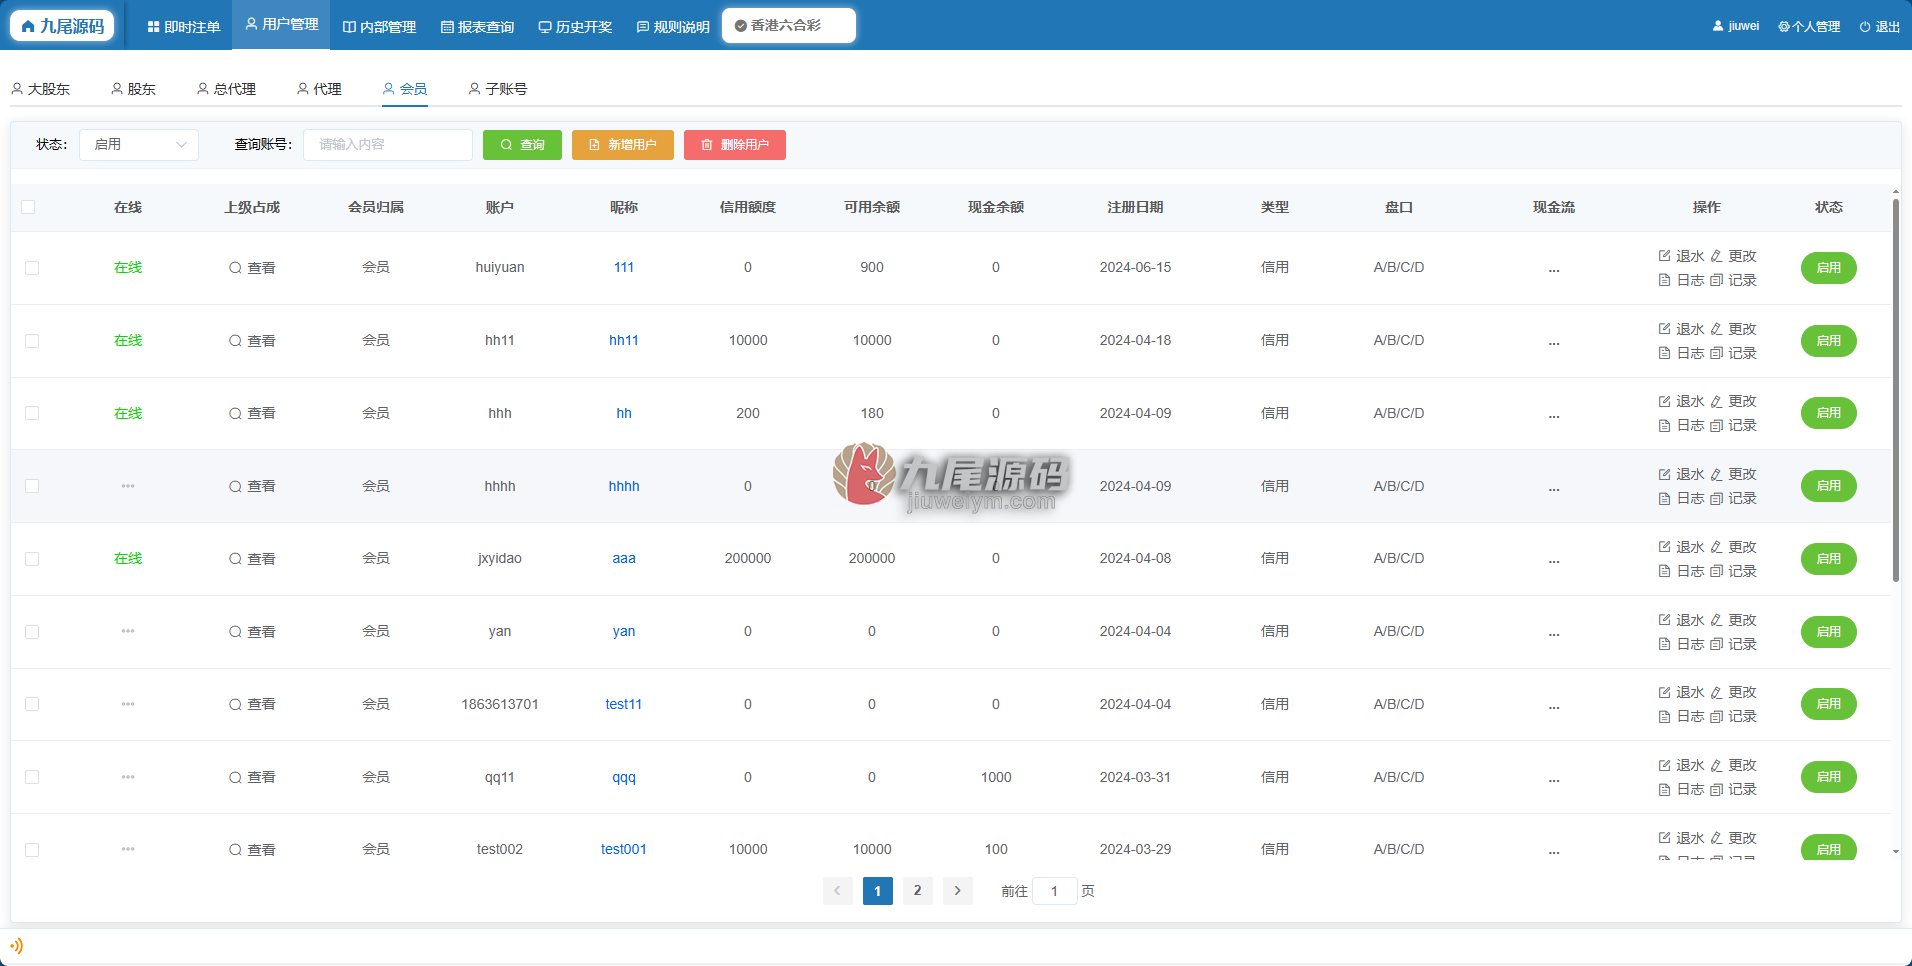
Task: Open the 香港六合彩 lottery selector
Action: click(x=789, y=26)
